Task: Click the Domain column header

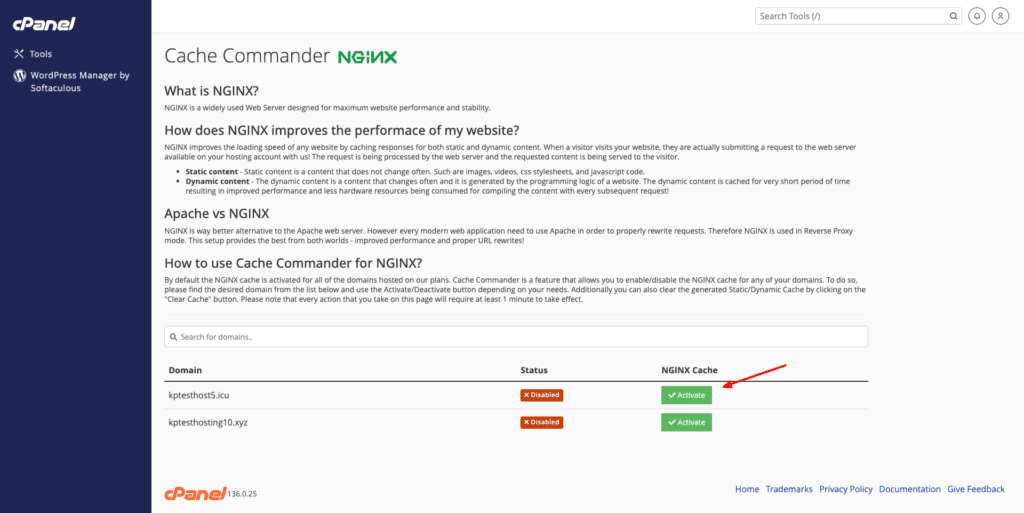Action: 185,370
